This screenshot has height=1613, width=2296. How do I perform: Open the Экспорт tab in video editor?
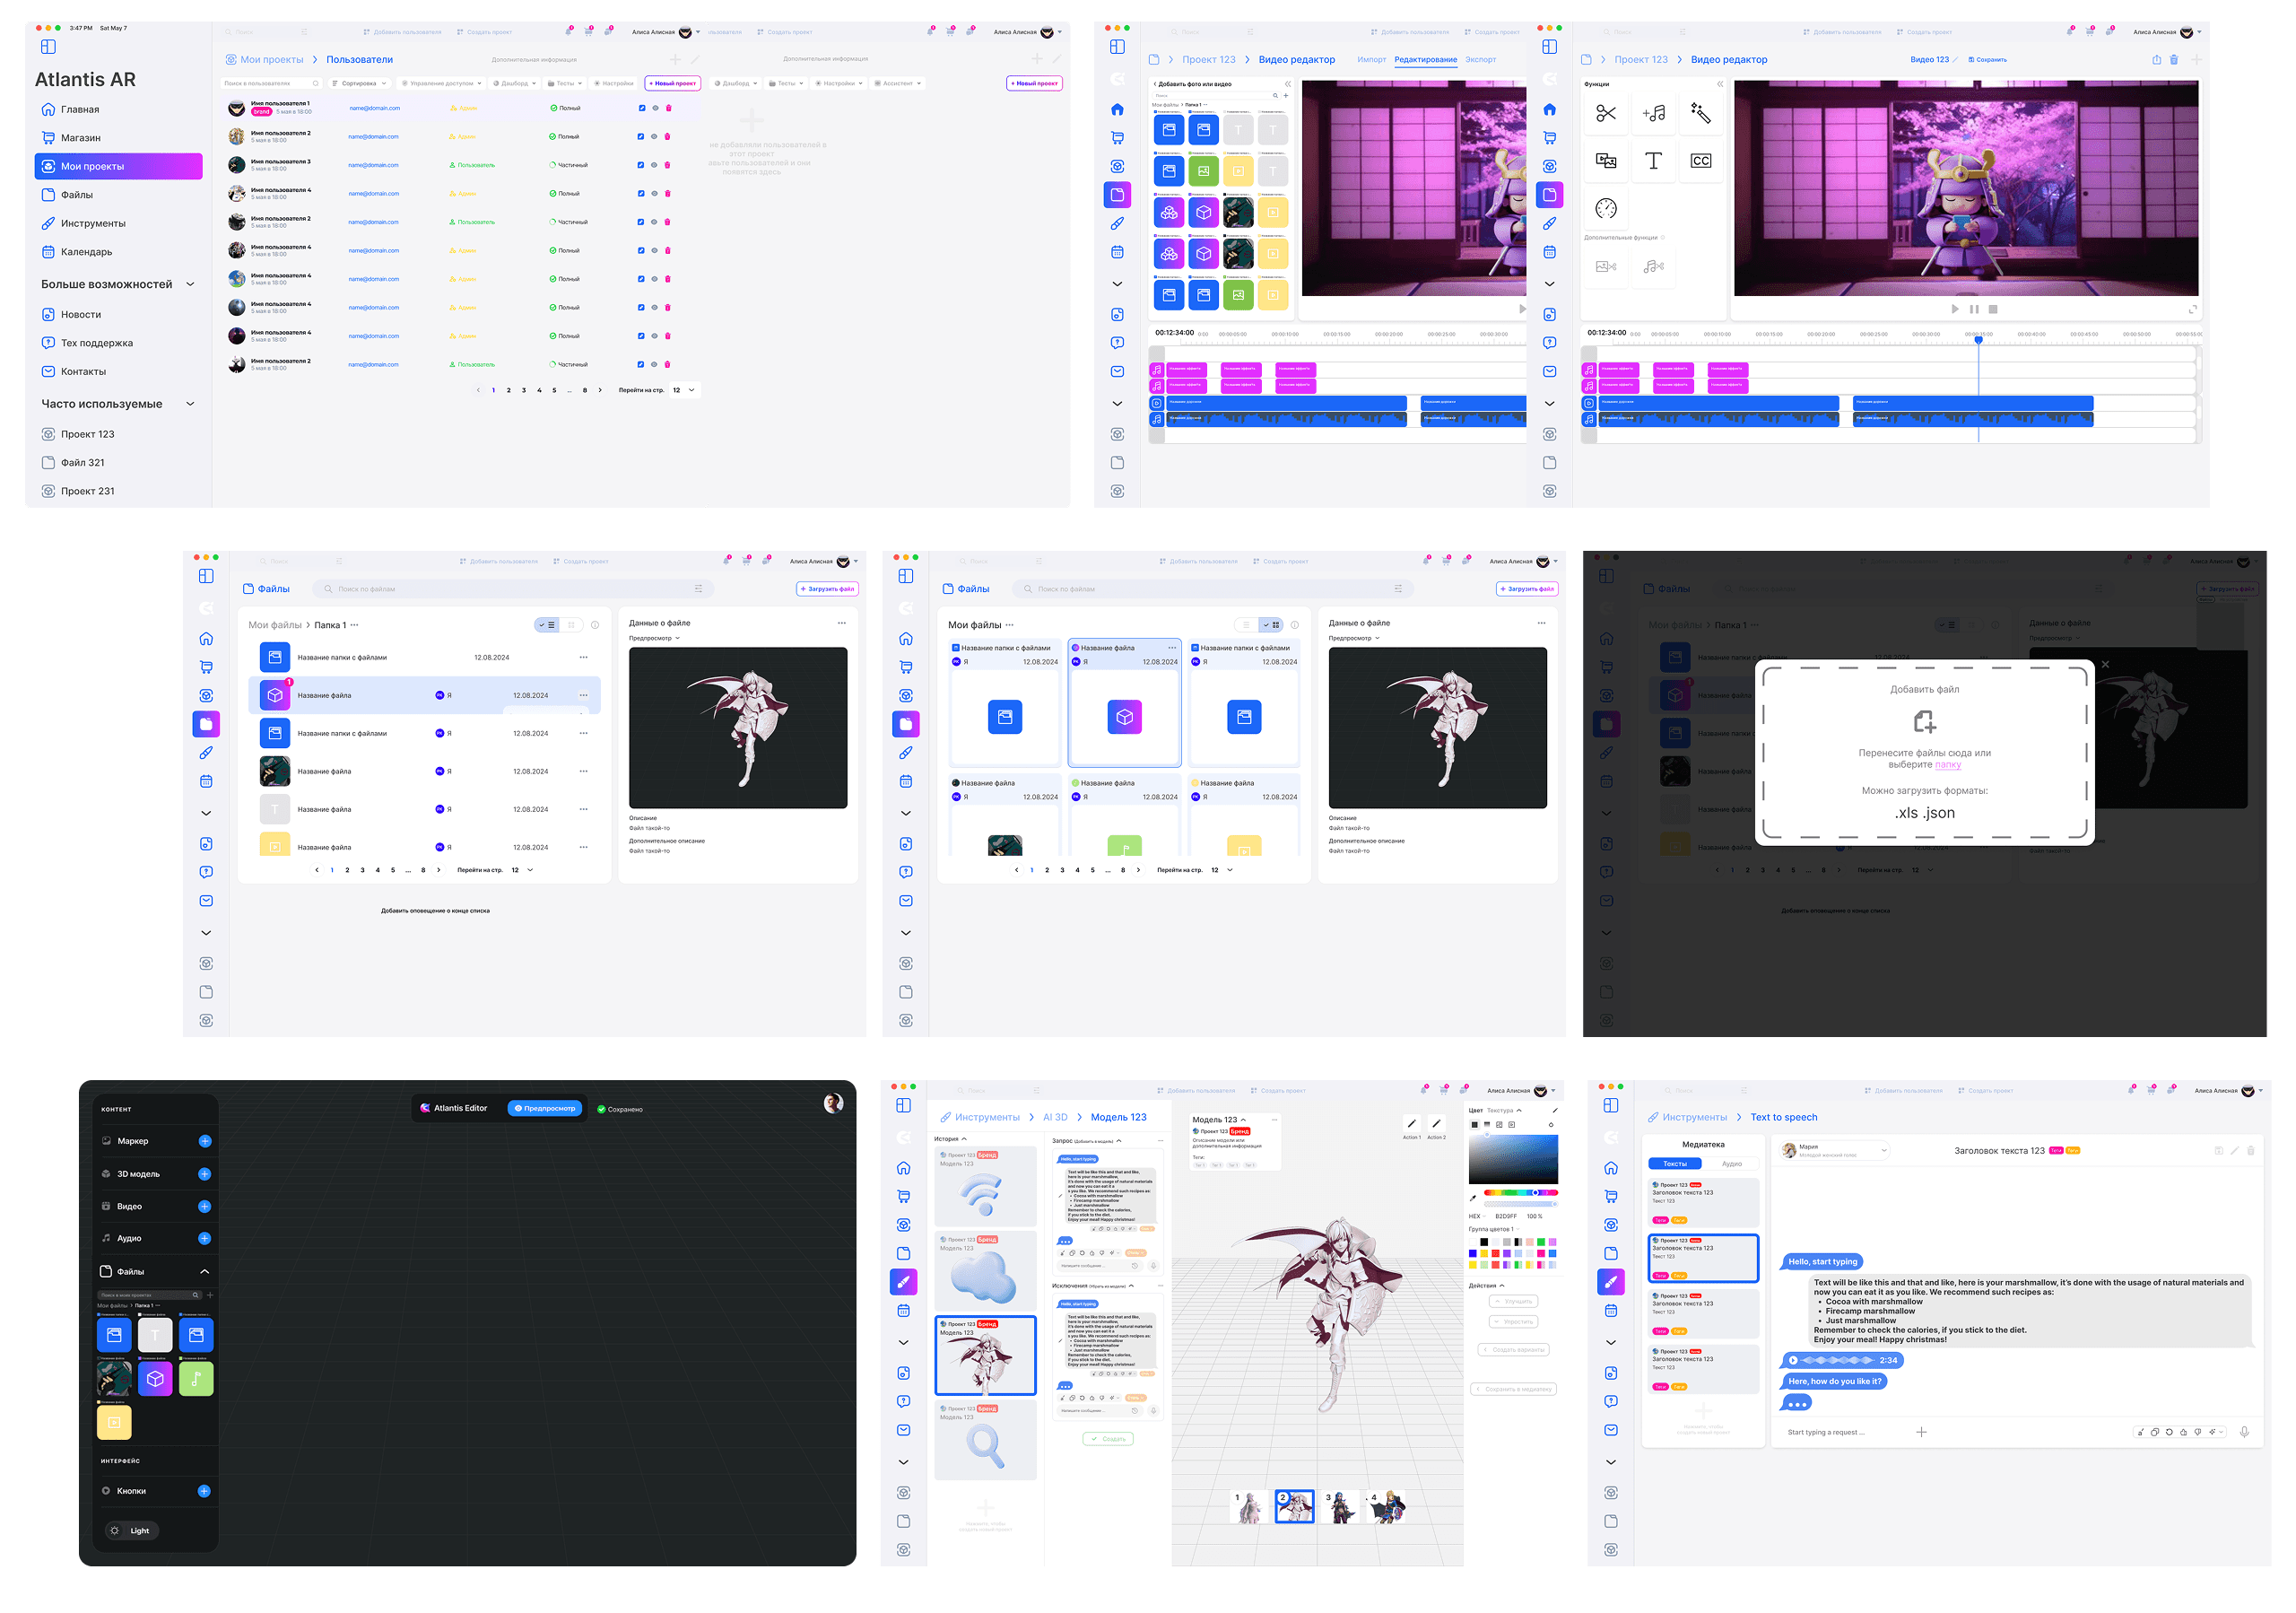[x=1480, y=60]
